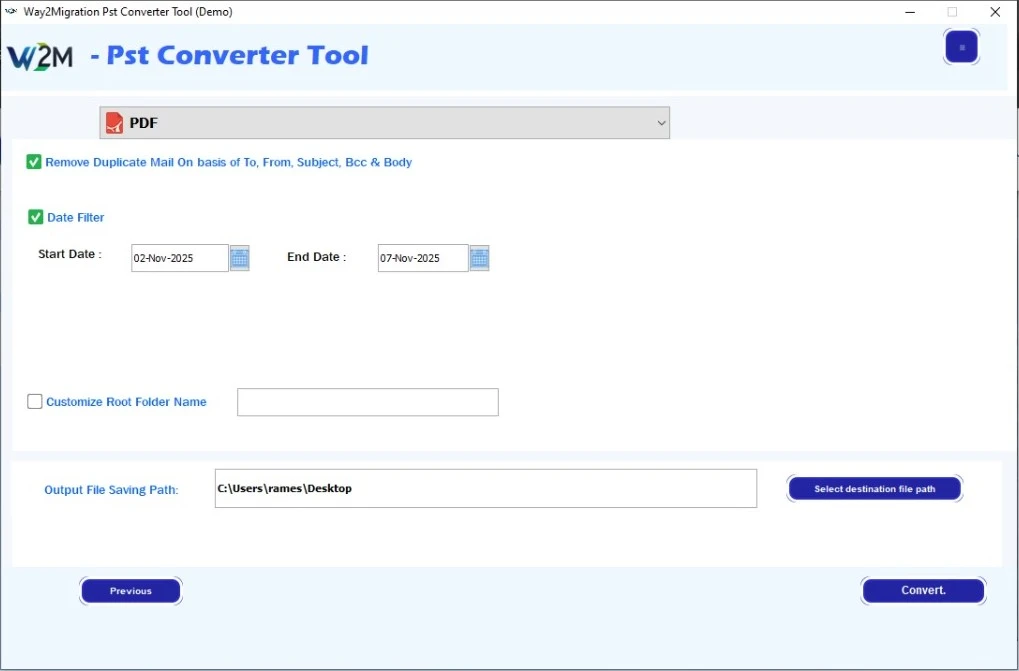
Task: Click the red PDF file icon
Action: 115,123
